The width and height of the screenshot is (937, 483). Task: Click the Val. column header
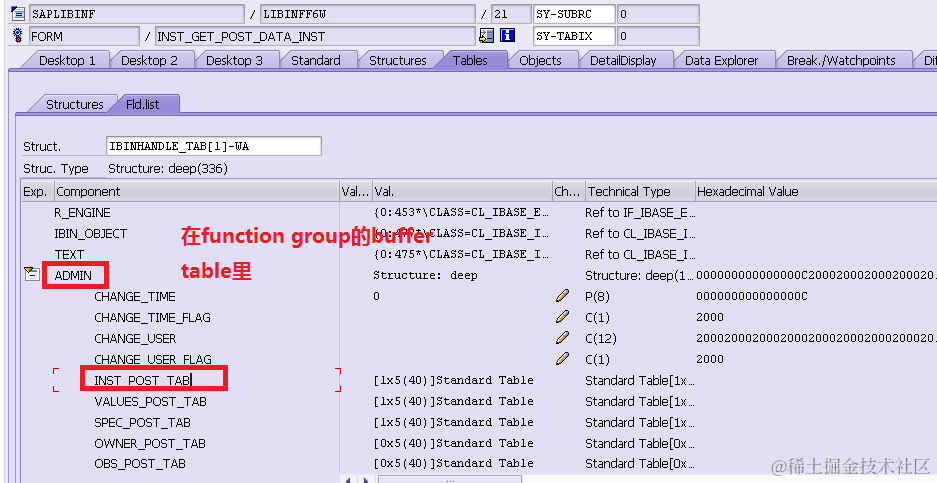click(463, 191)
